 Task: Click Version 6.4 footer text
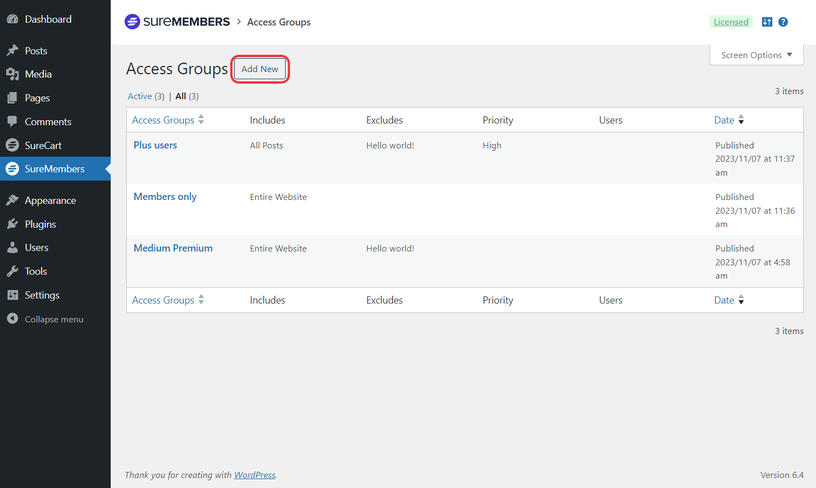coord(782,474)
